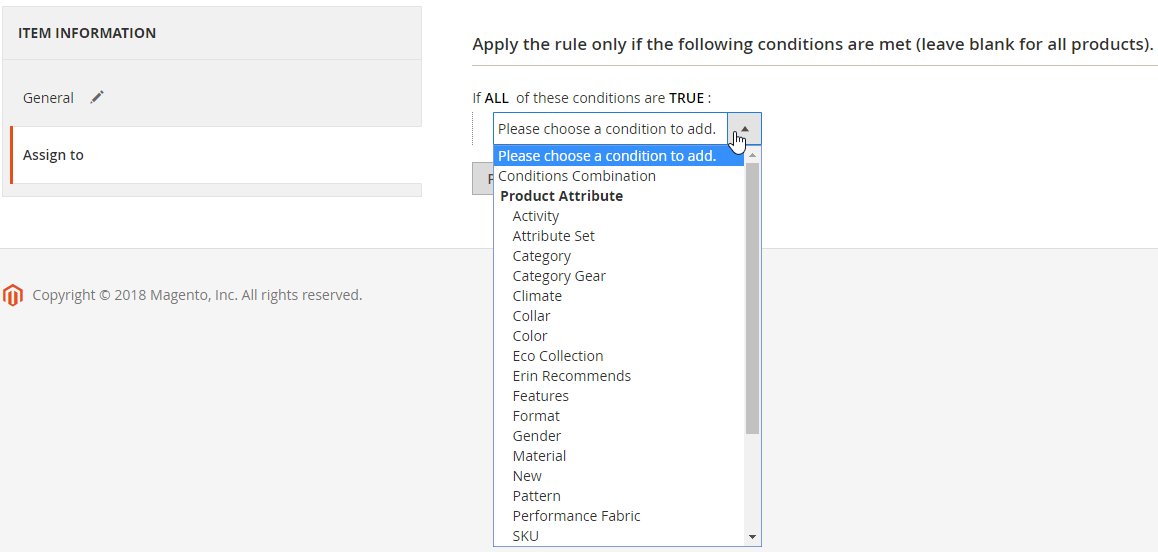The width and height of the screenshot is (1158, 552).
Task: Click the ALL aggregator link
Action: click(496, 98)
